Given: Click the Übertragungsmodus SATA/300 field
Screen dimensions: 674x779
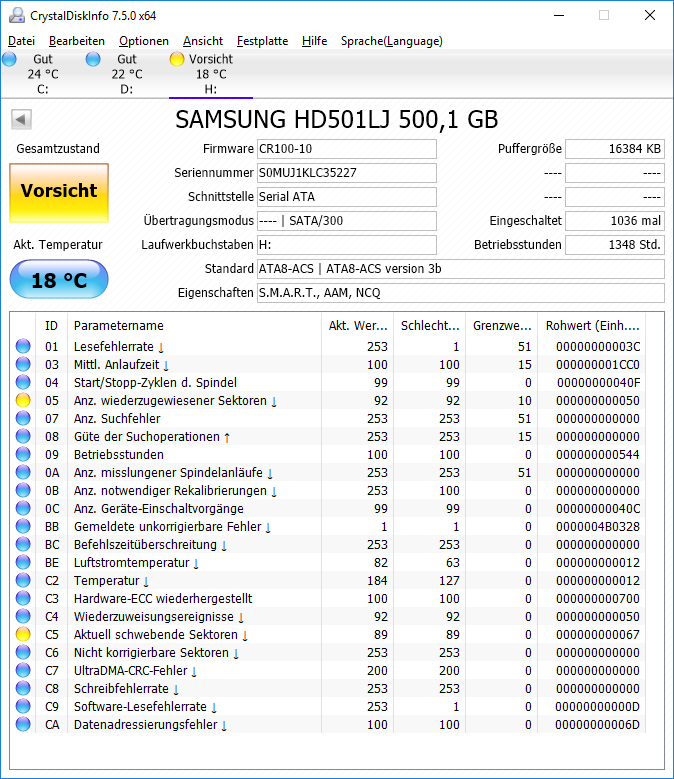Looking at the screenshot, I should (x=347, y=221).
